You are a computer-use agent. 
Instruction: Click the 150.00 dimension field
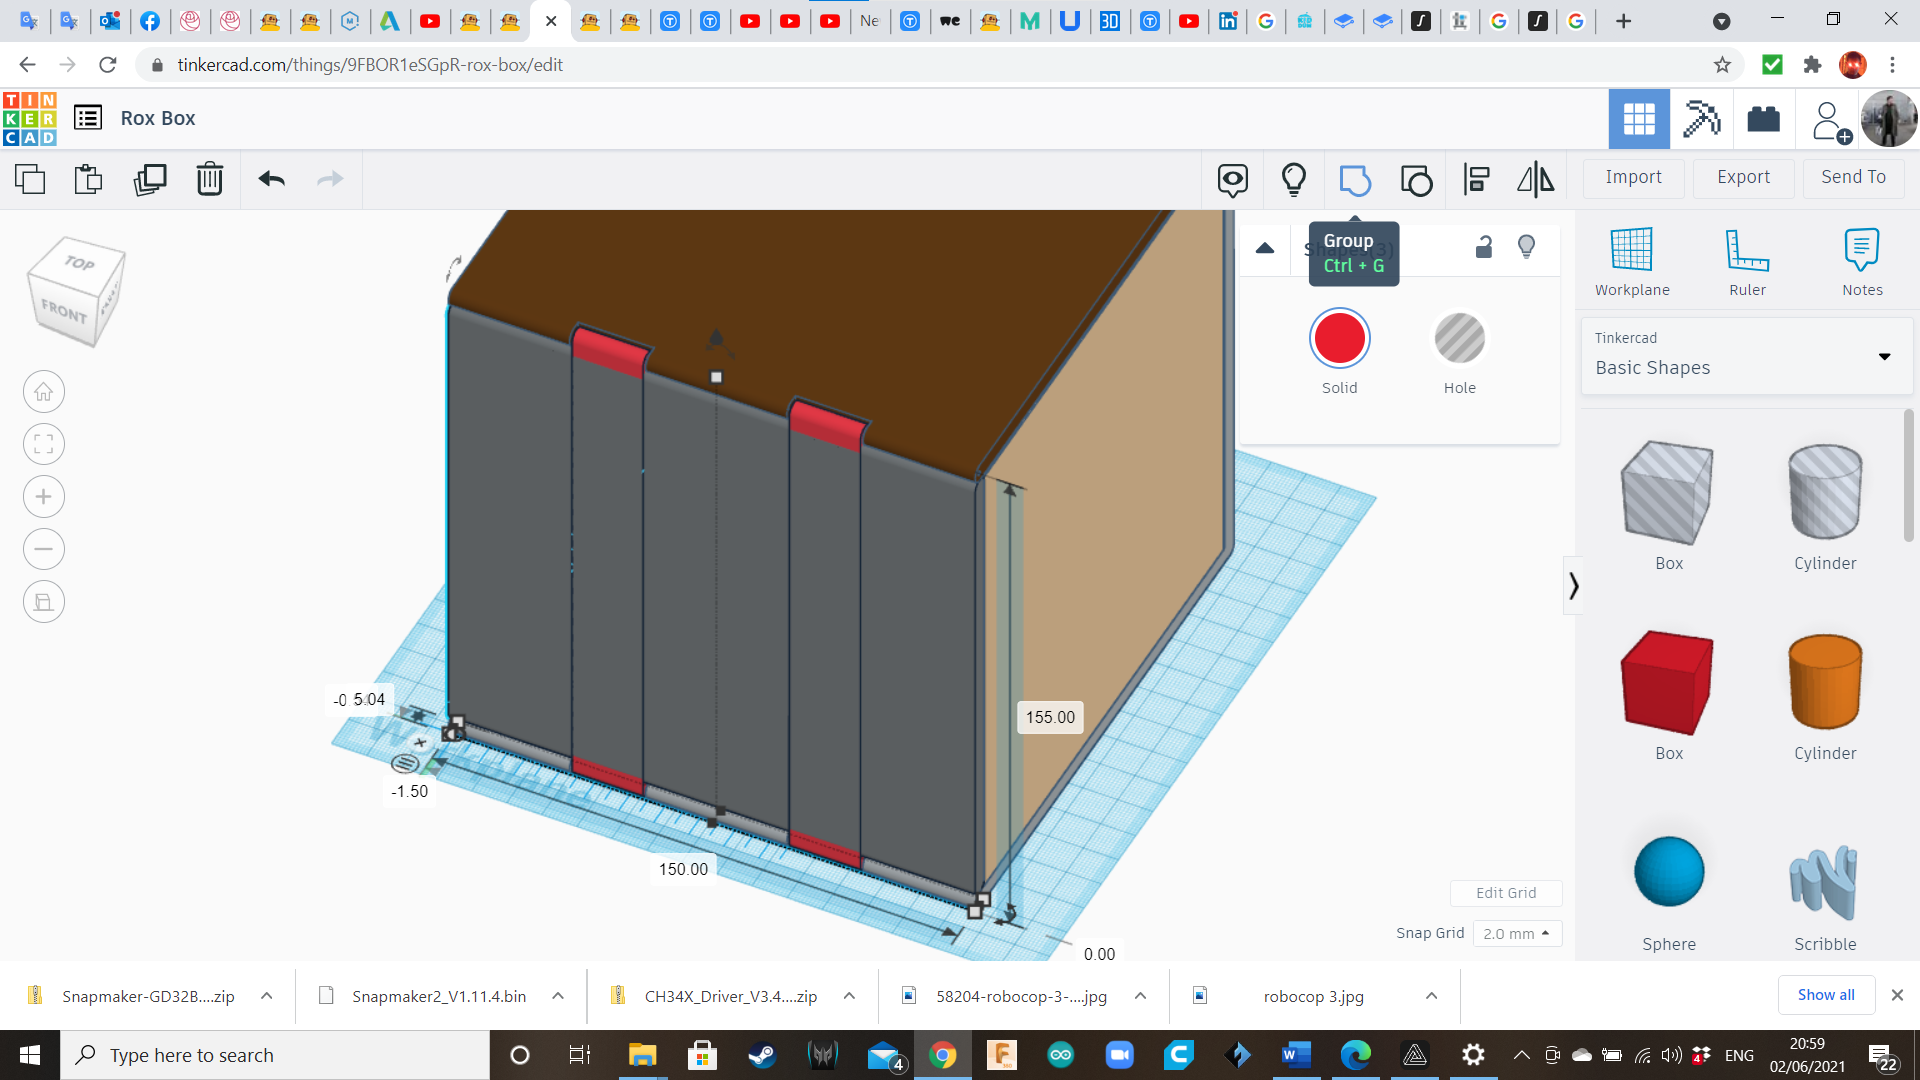click(683, 869)
